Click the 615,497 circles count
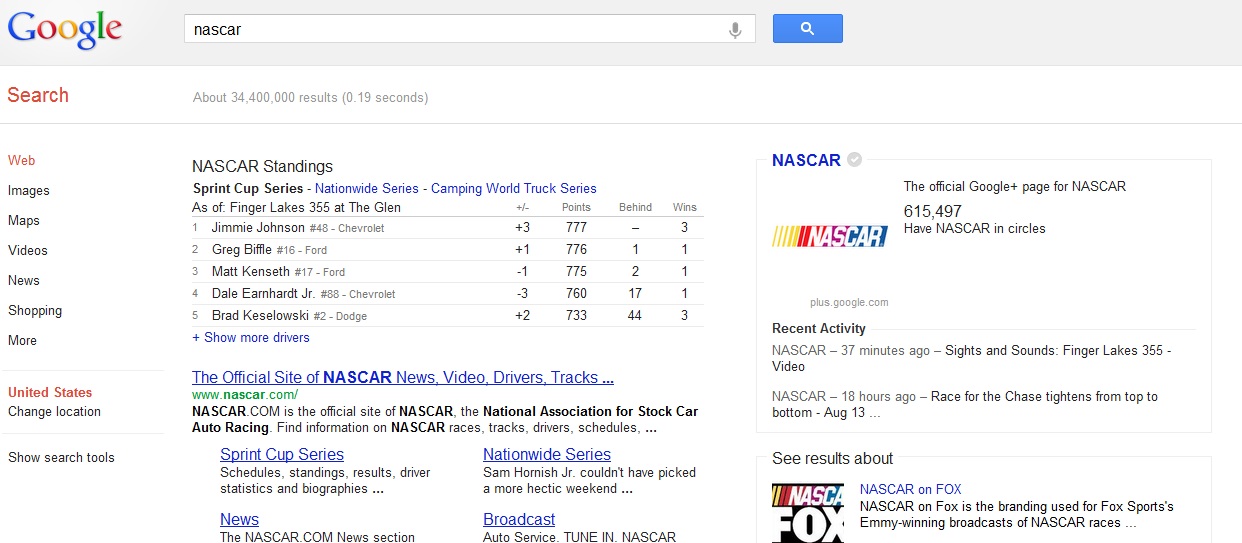 (933, 211)
